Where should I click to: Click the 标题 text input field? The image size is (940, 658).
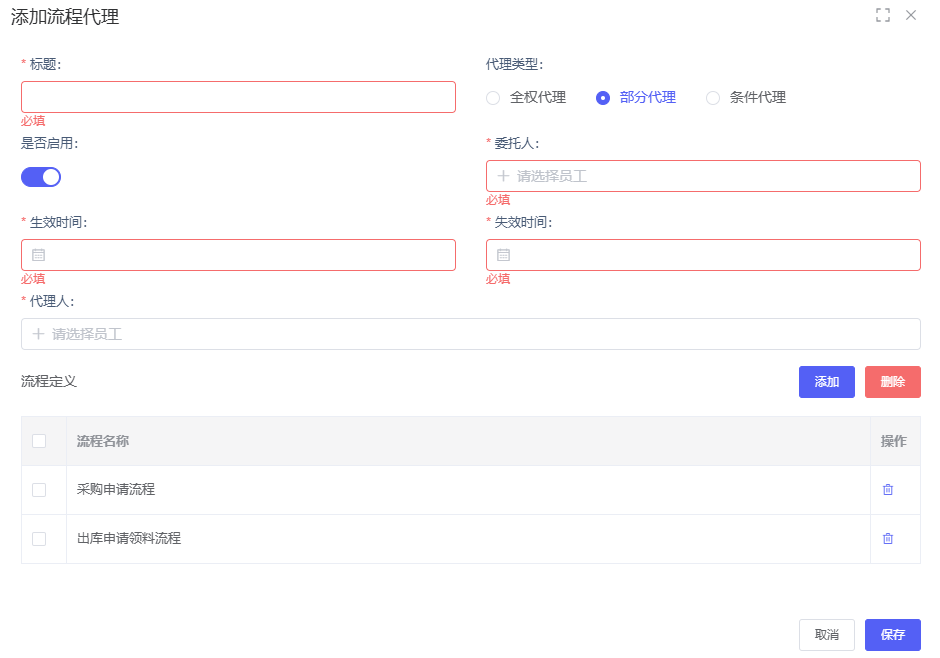click(238, 97)
